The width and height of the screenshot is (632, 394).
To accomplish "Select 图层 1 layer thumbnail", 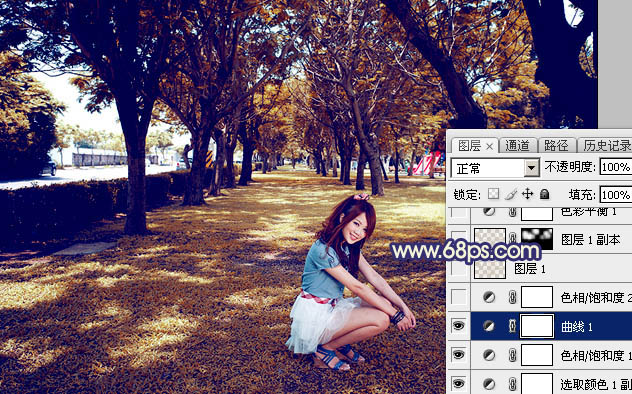I will coord(490,269).
